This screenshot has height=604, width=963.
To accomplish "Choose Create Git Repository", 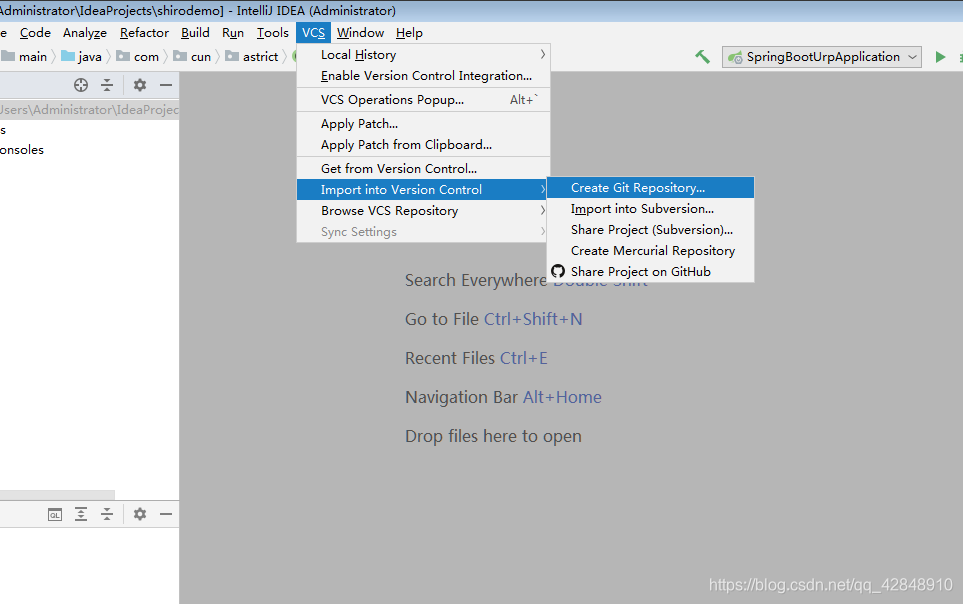I will pyautogui.click(x=650, y=187).
